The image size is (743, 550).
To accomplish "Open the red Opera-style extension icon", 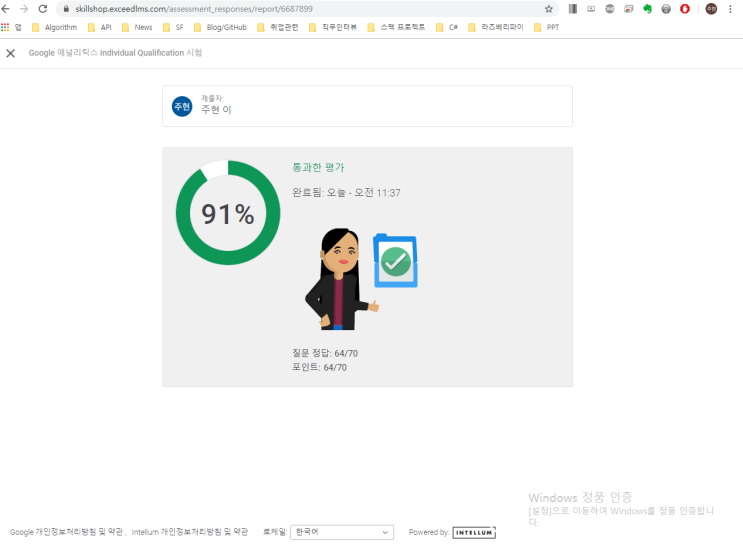I will [x=685, y=9].
